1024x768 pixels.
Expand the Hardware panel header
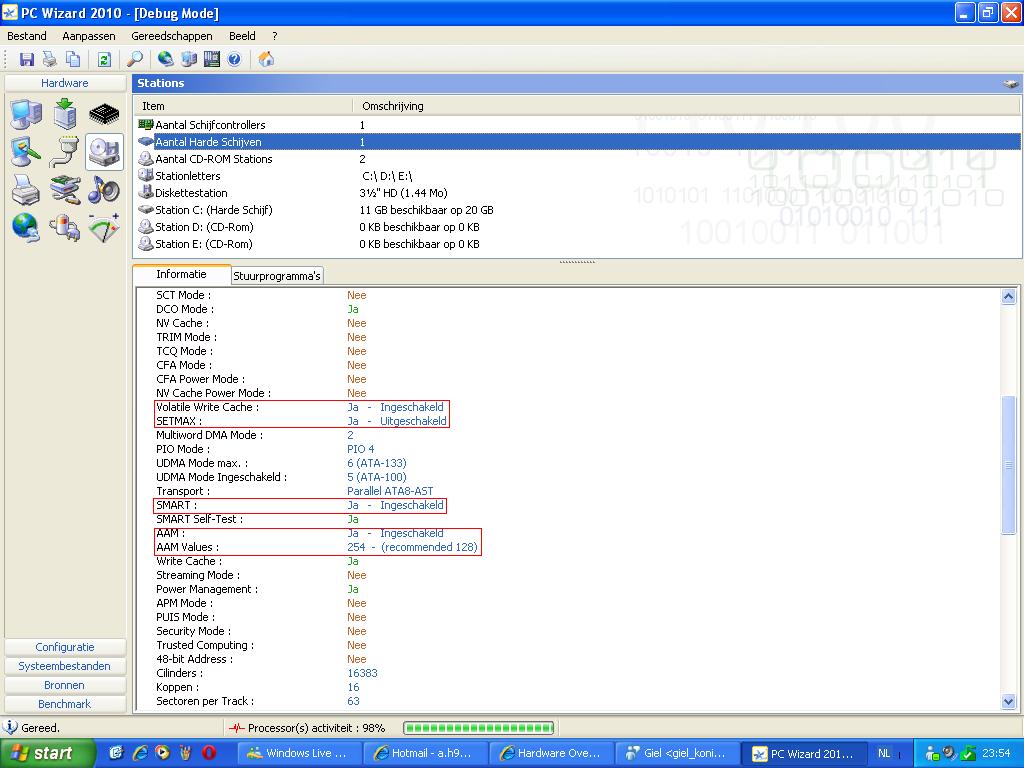pos(65,83)
